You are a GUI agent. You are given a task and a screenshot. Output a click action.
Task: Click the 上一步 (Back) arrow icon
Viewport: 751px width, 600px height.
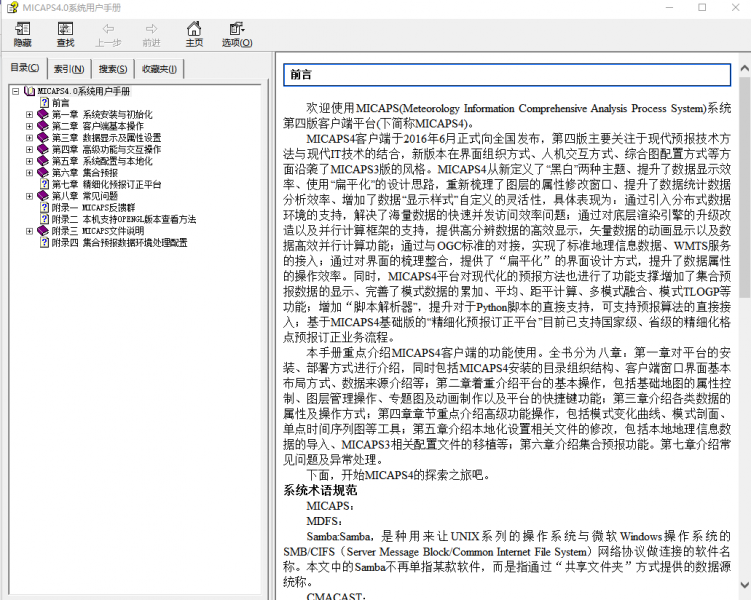click(x=108, y=30)
